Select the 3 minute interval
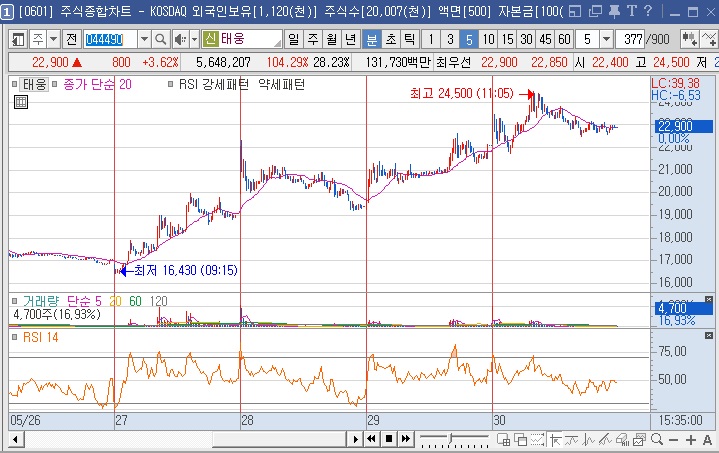The width and height of the screenshot is (719, 453). (x=450, y=39)
